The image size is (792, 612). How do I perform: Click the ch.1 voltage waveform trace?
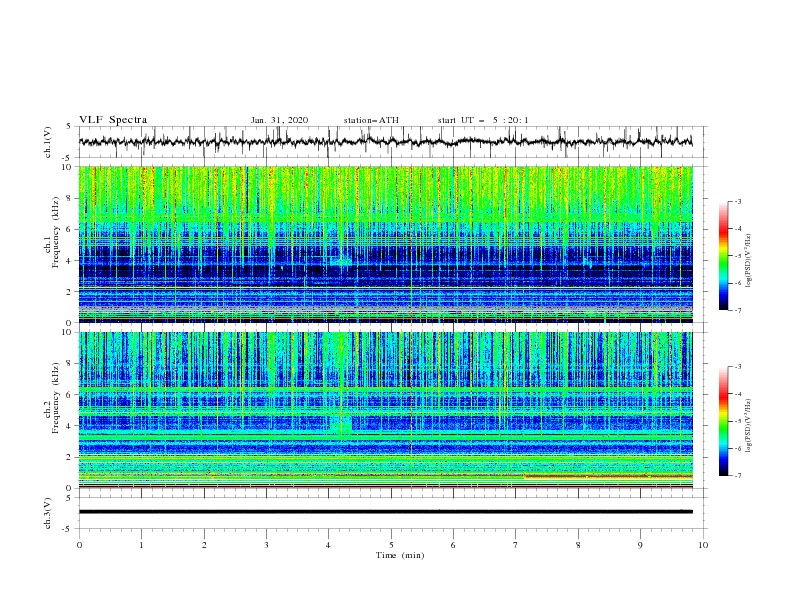(385, 142)
